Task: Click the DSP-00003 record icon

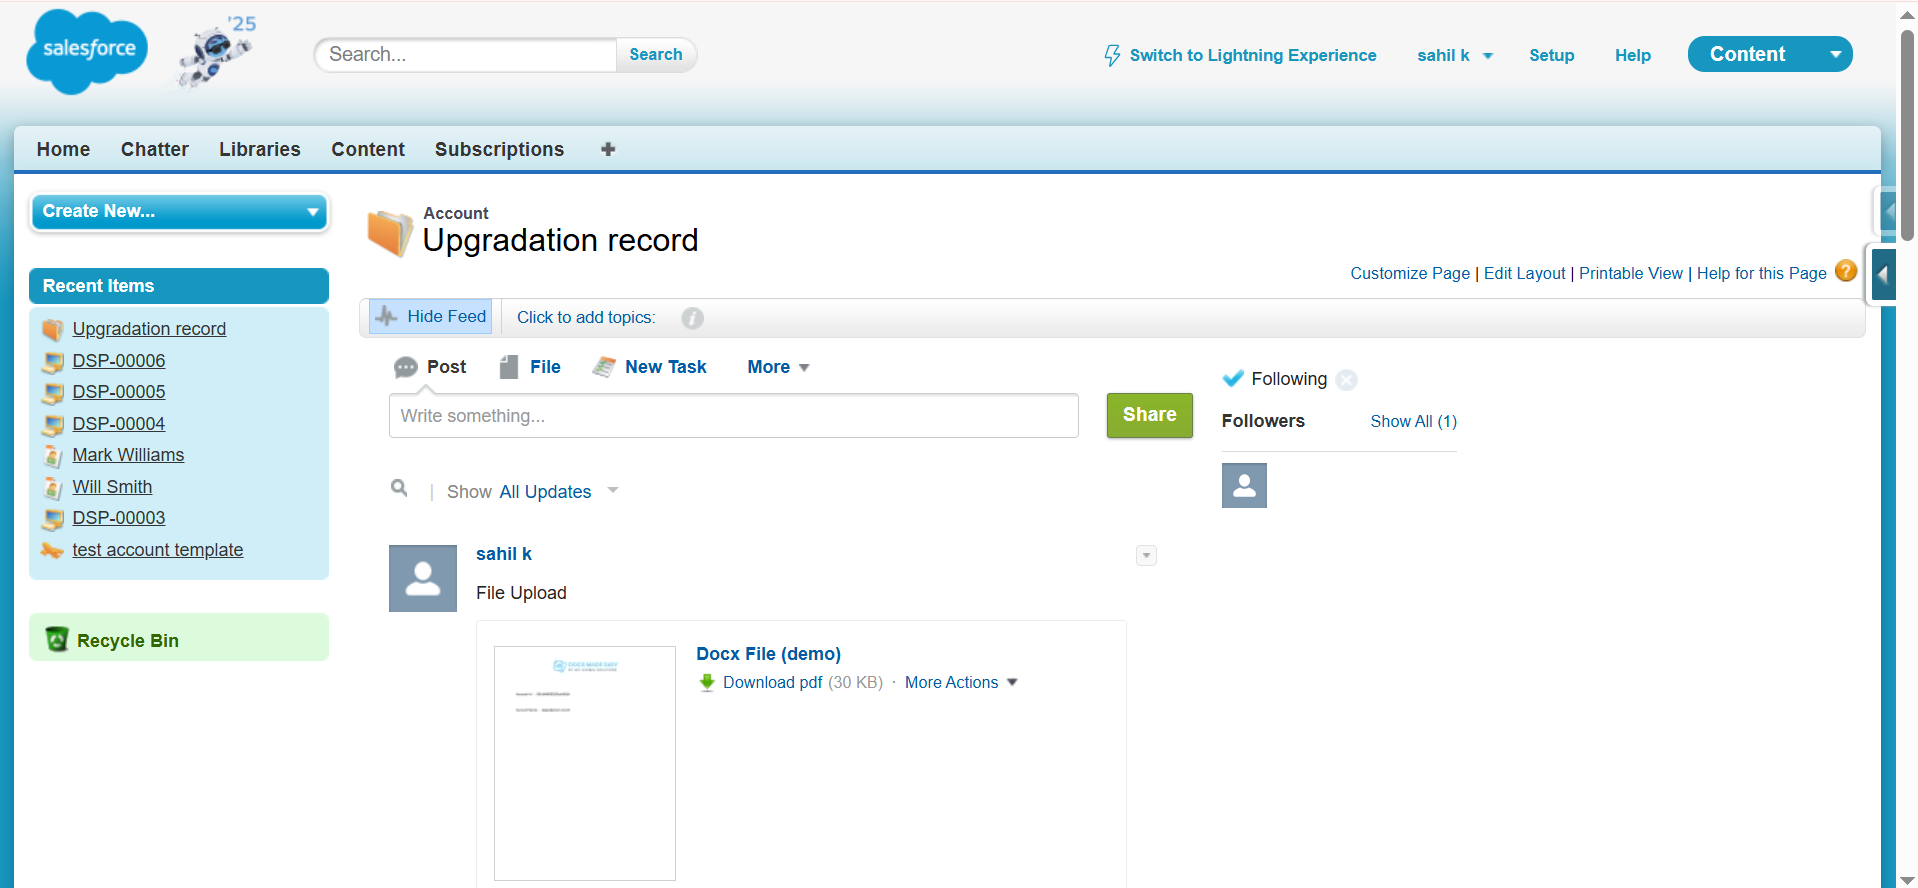Action: coord(53,519)
